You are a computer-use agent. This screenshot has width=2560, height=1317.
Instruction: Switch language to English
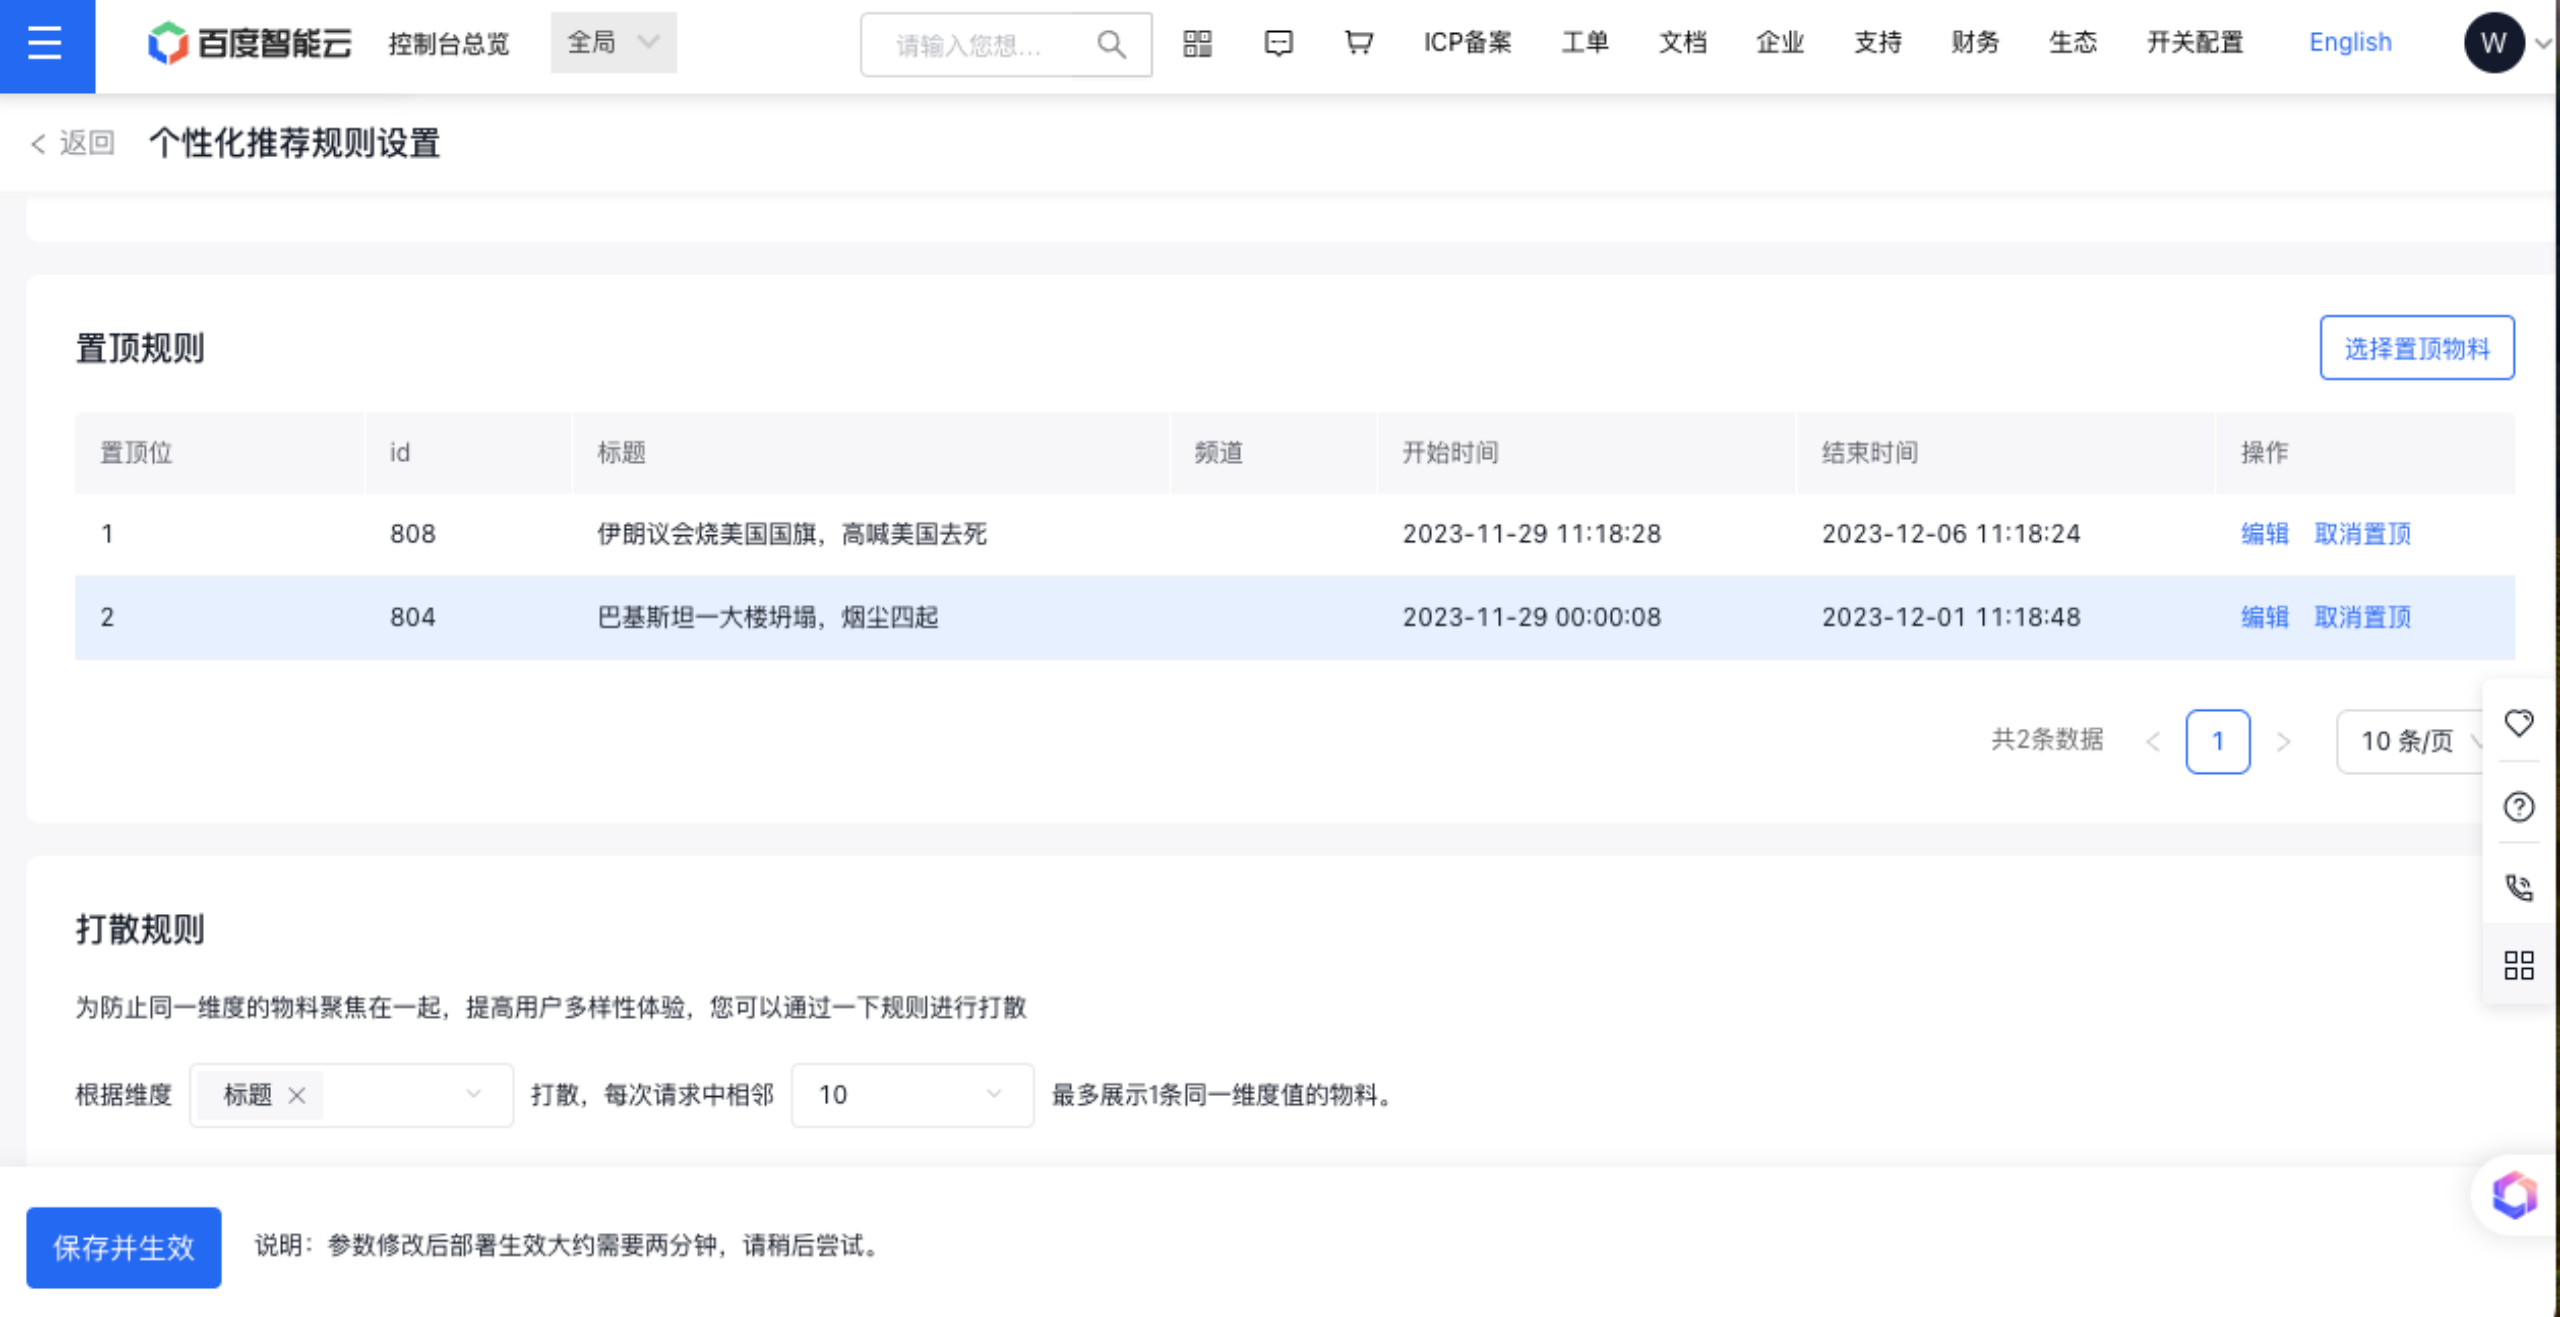(x=2350, y=42)
